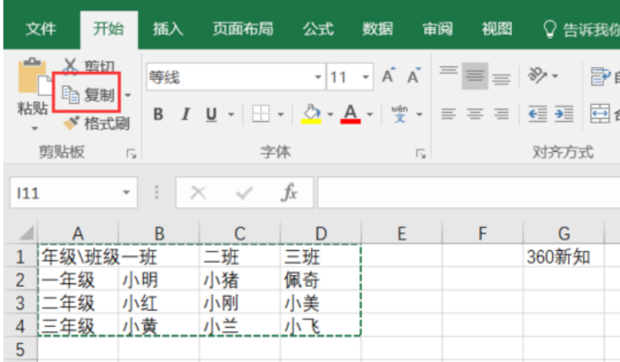
Task: Switch to the Data (数据) tab
Action: [378, 29]
